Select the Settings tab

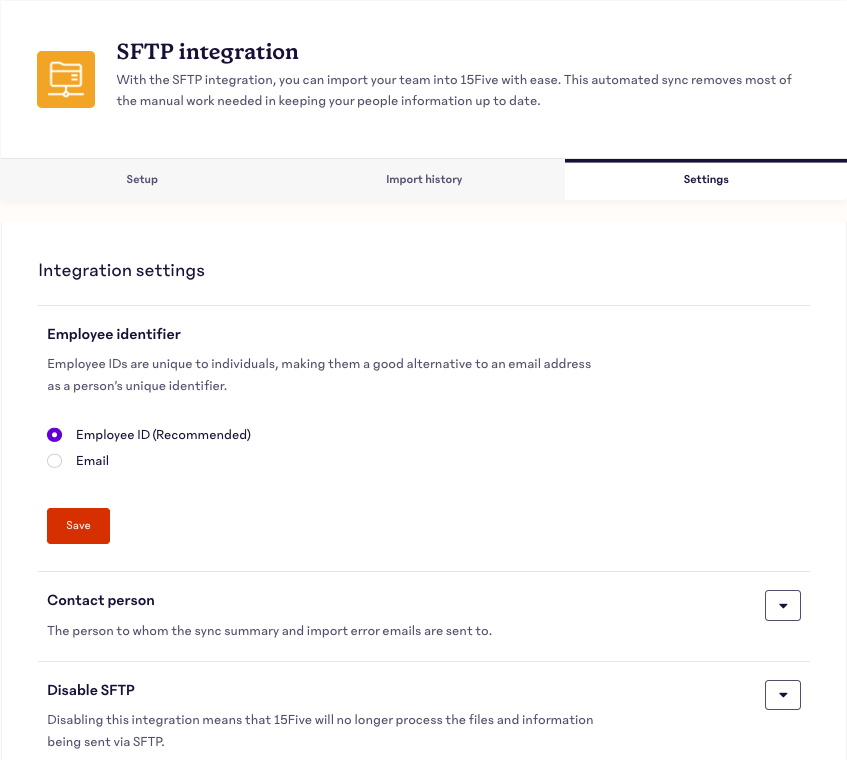click(706, 180)
